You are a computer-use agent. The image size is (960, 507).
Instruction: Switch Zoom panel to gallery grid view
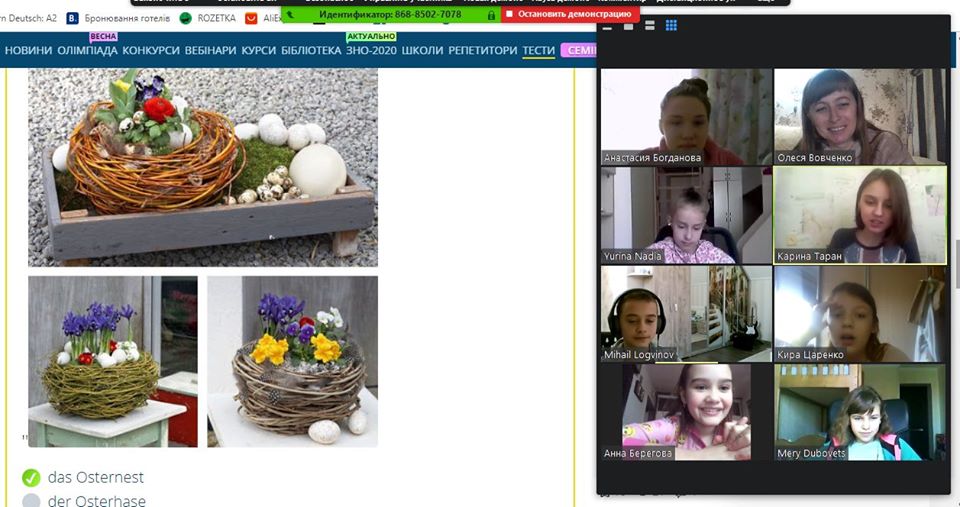pyautogui.click(x=671, y=25)
